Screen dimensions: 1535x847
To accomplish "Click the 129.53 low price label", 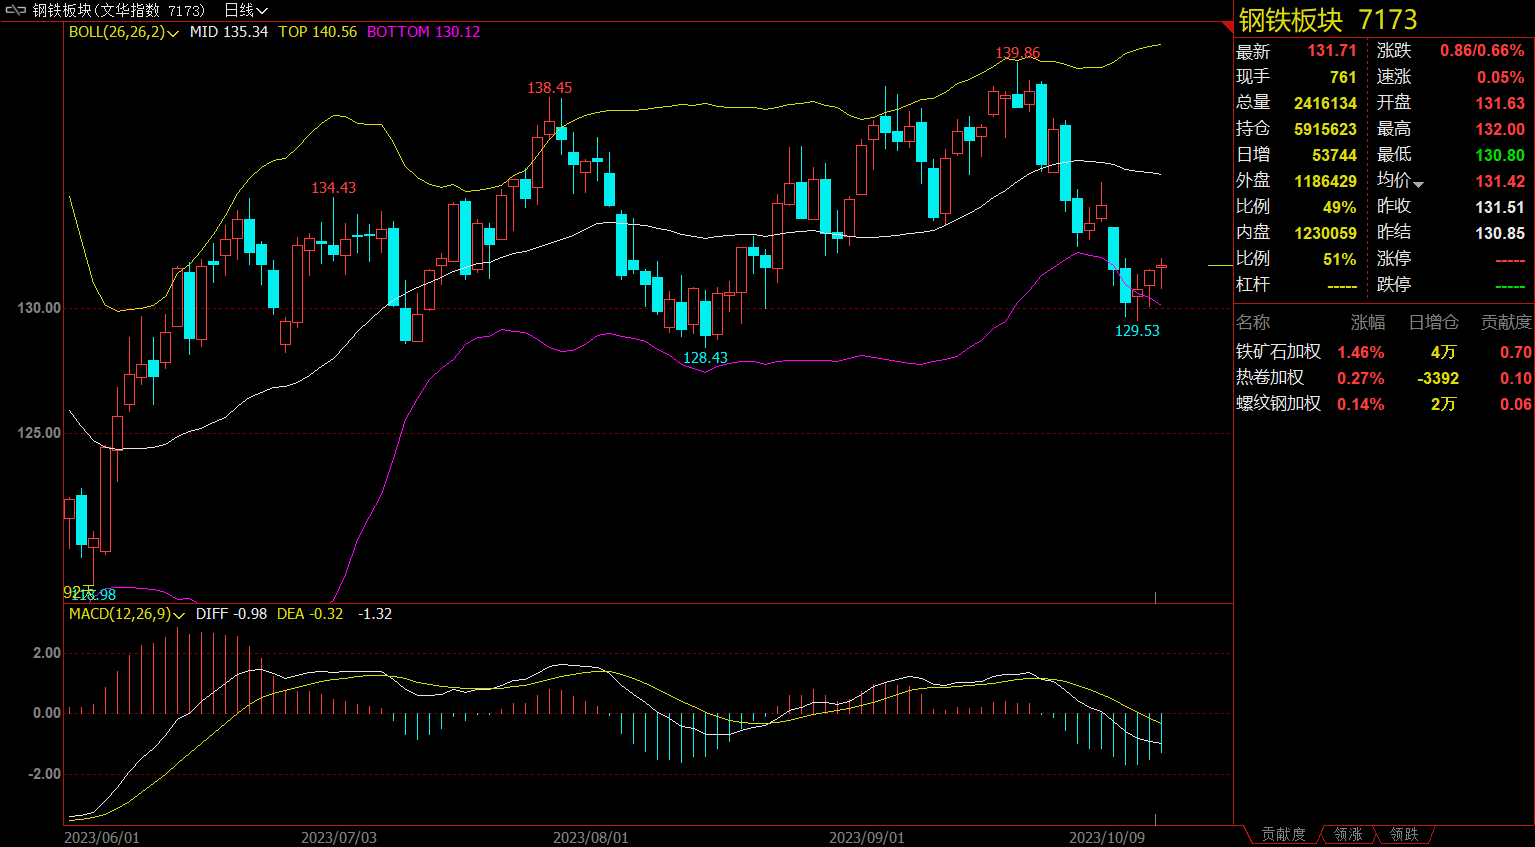I will pos(1137,331).
